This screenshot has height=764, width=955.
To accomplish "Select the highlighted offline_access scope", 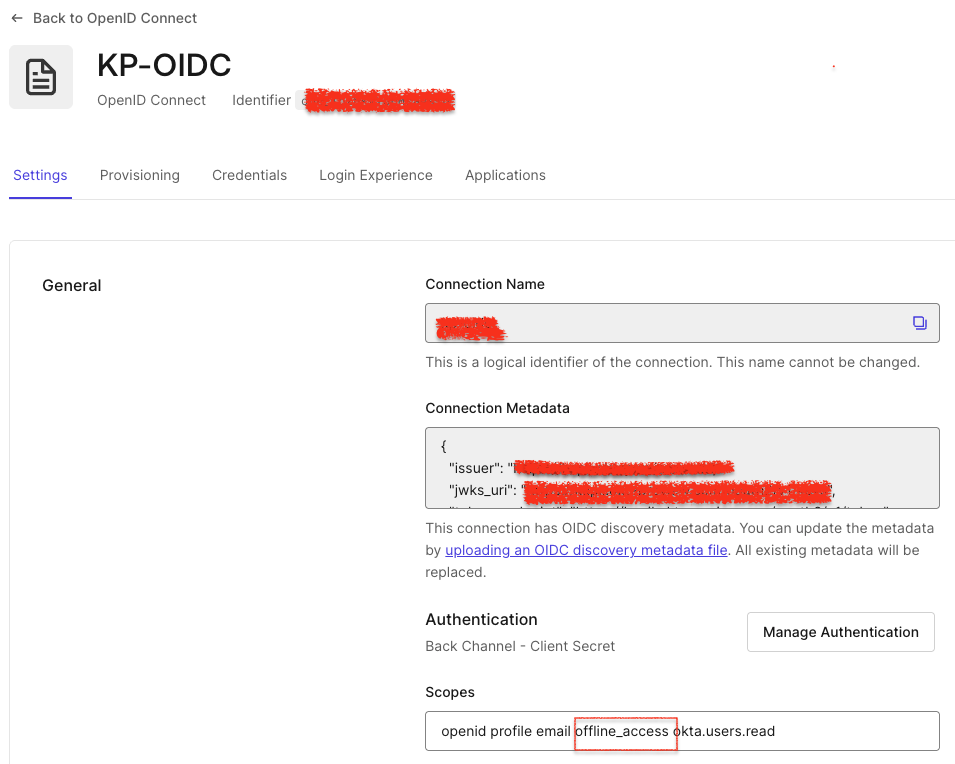I will point(625,731).
